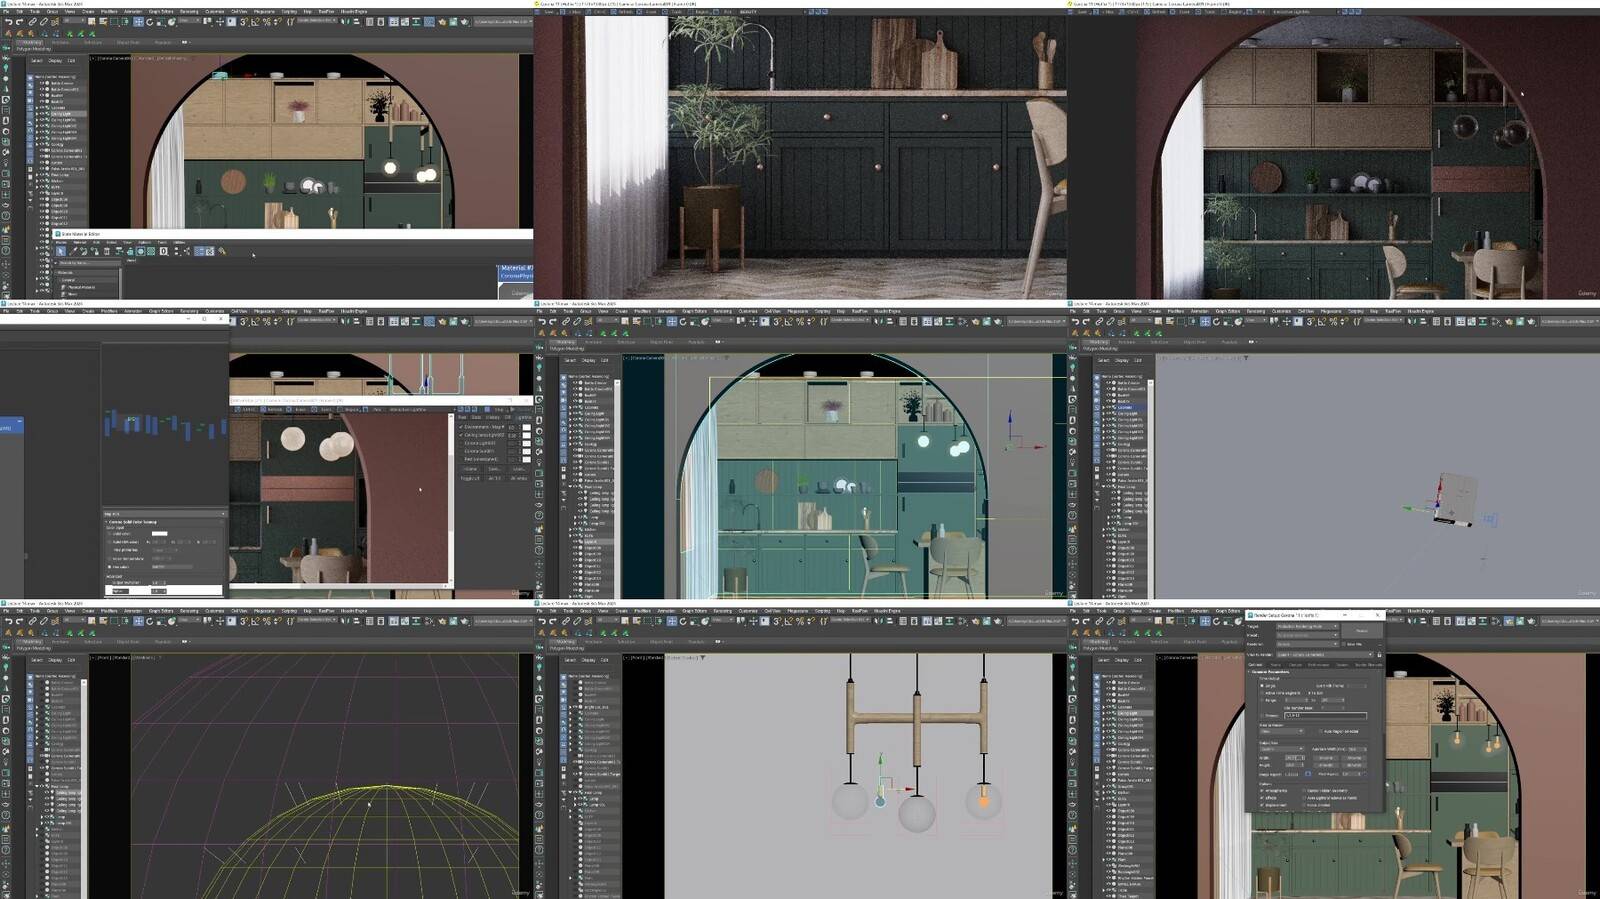
Task: Open the Area to Render dropdown
Action: pos(1281,731)
